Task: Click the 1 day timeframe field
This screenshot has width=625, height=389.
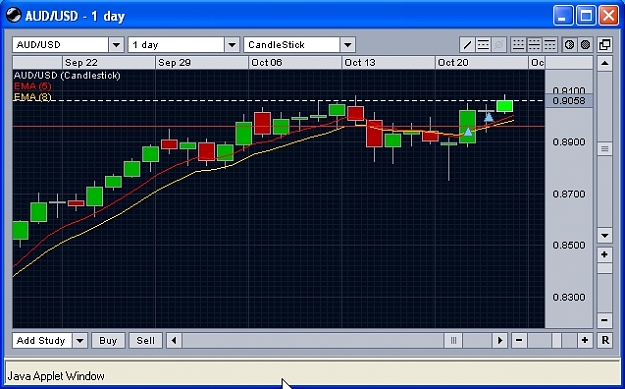Action: coord(176,45)
